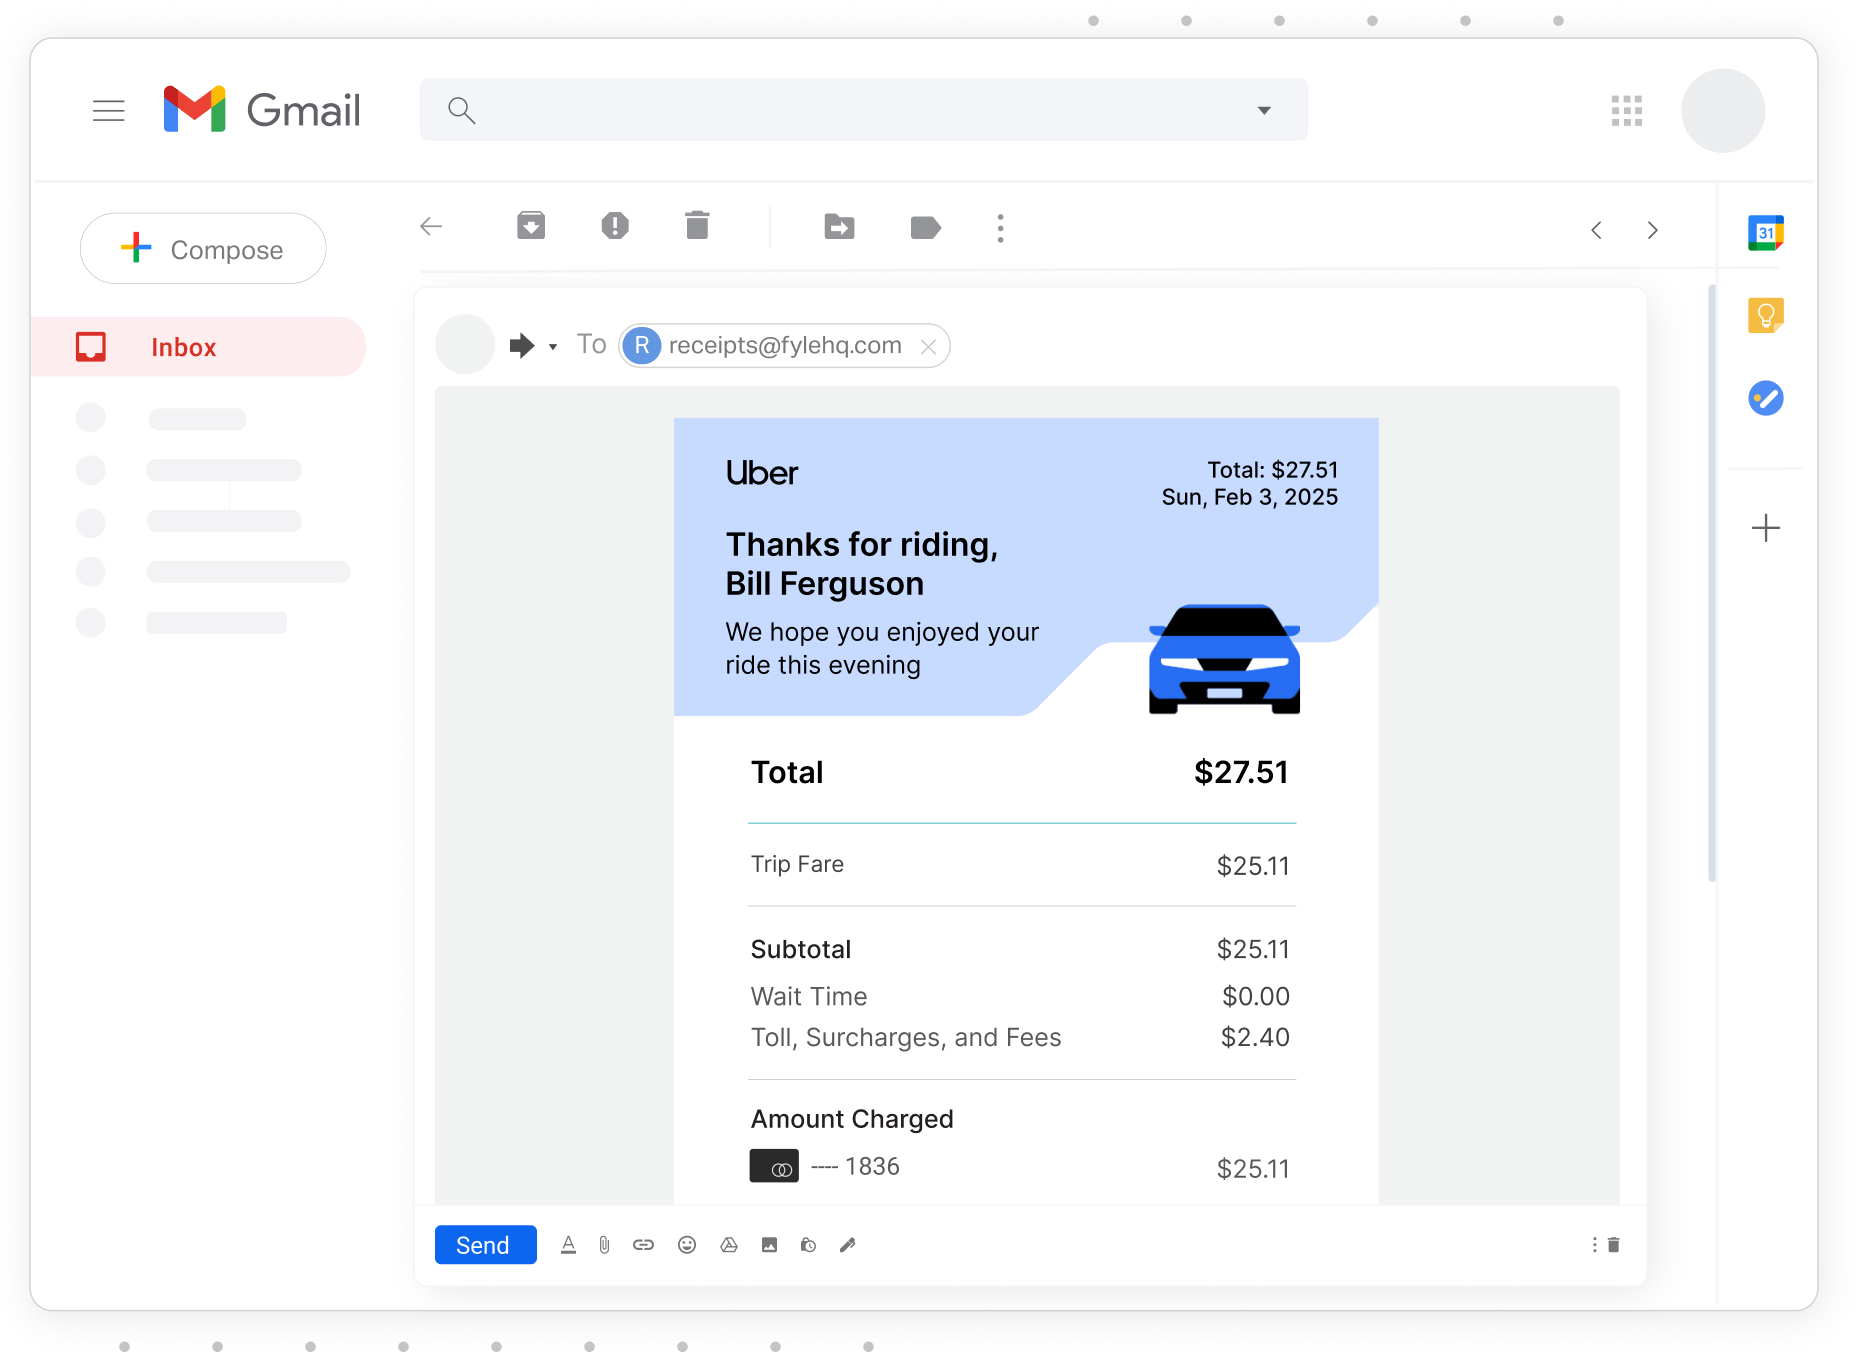Viewport: 1866px width, 1357px height.
Task: Open the Google apps grid menu
Action: pos(1627,110)
